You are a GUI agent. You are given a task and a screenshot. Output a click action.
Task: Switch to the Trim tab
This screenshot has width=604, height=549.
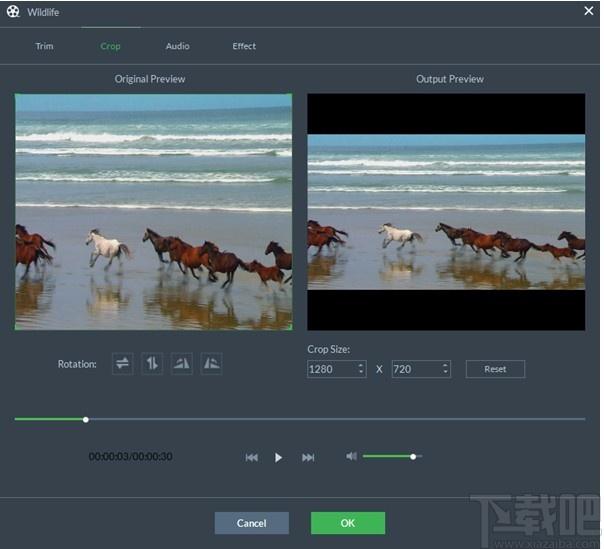point(45,46)
